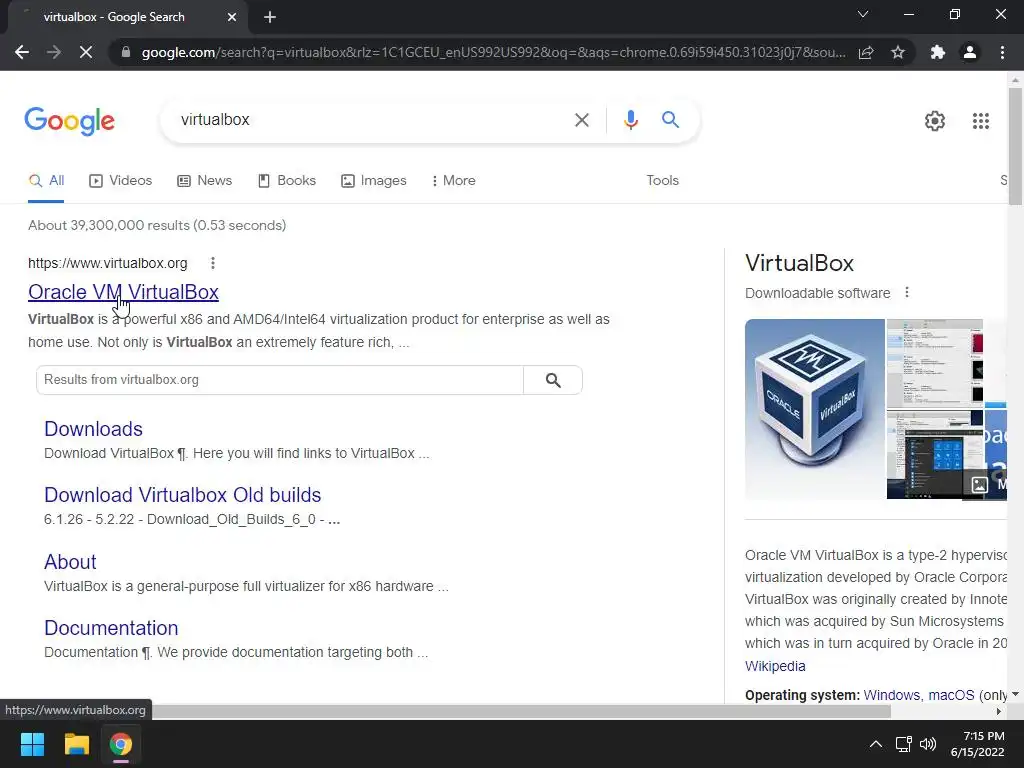Open the Oracle VM VirtualBox result link
This screenshot has width=1024, height=768.
click(123, 292)
